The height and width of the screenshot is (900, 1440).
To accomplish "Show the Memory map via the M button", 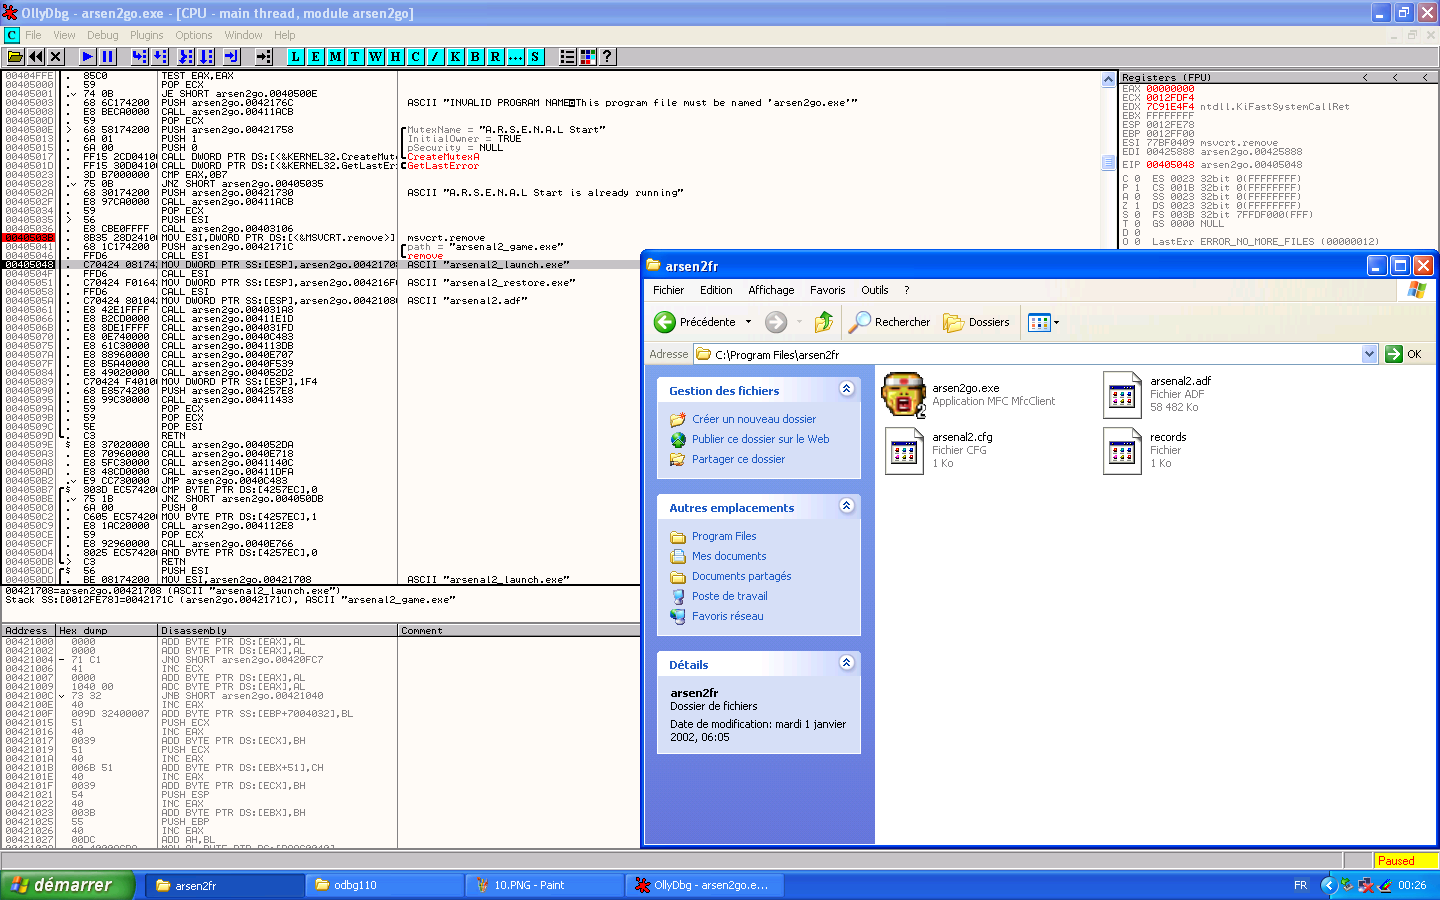I will [335, 57].
